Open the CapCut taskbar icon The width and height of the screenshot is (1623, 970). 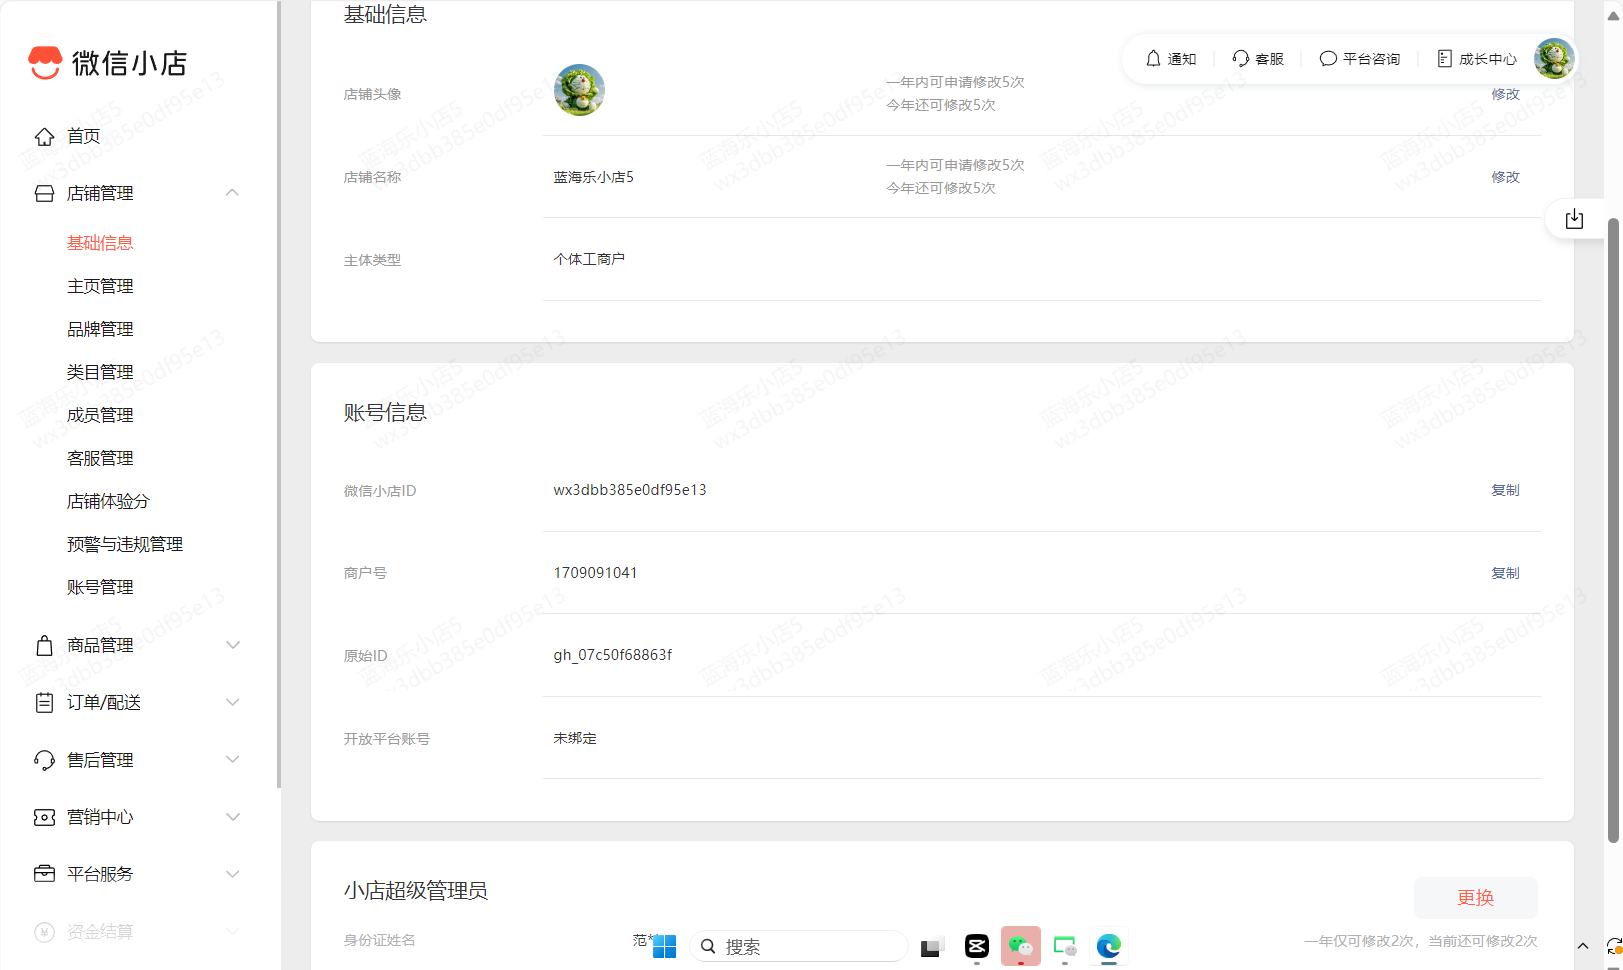pos(976,945)
